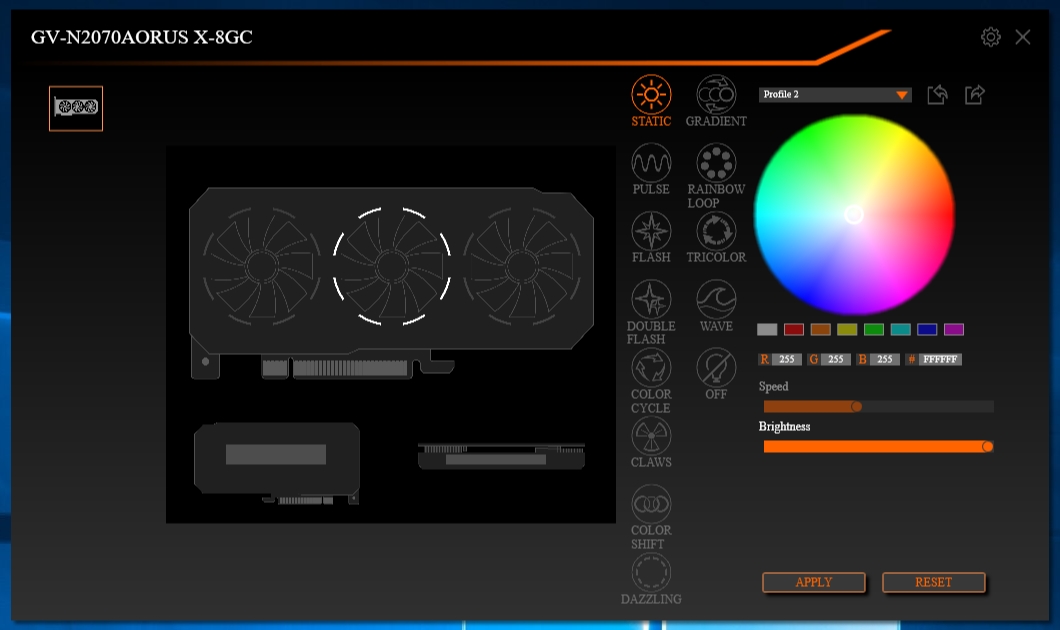Viewport: 1060px width, 630px height.
Task: Select the graphics card device thumbnail
Action: point(76,108)
